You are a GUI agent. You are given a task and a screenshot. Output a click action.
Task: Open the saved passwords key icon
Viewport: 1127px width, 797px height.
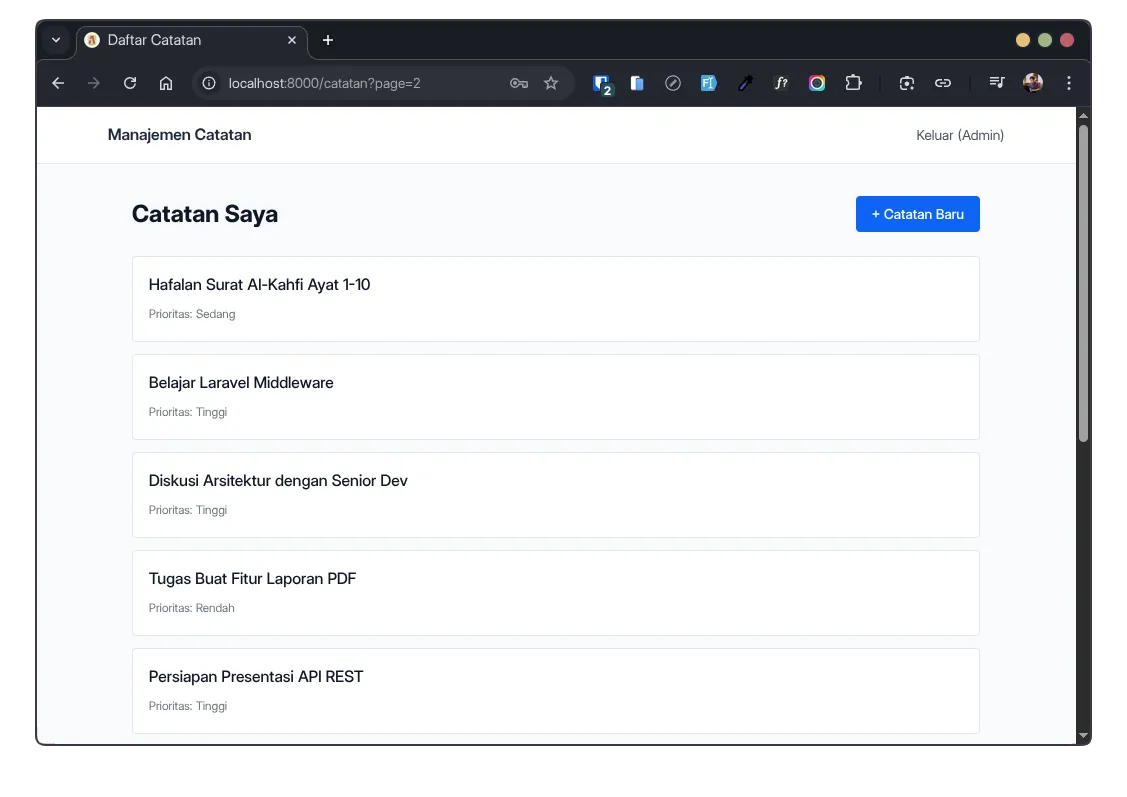click(518, 84)
